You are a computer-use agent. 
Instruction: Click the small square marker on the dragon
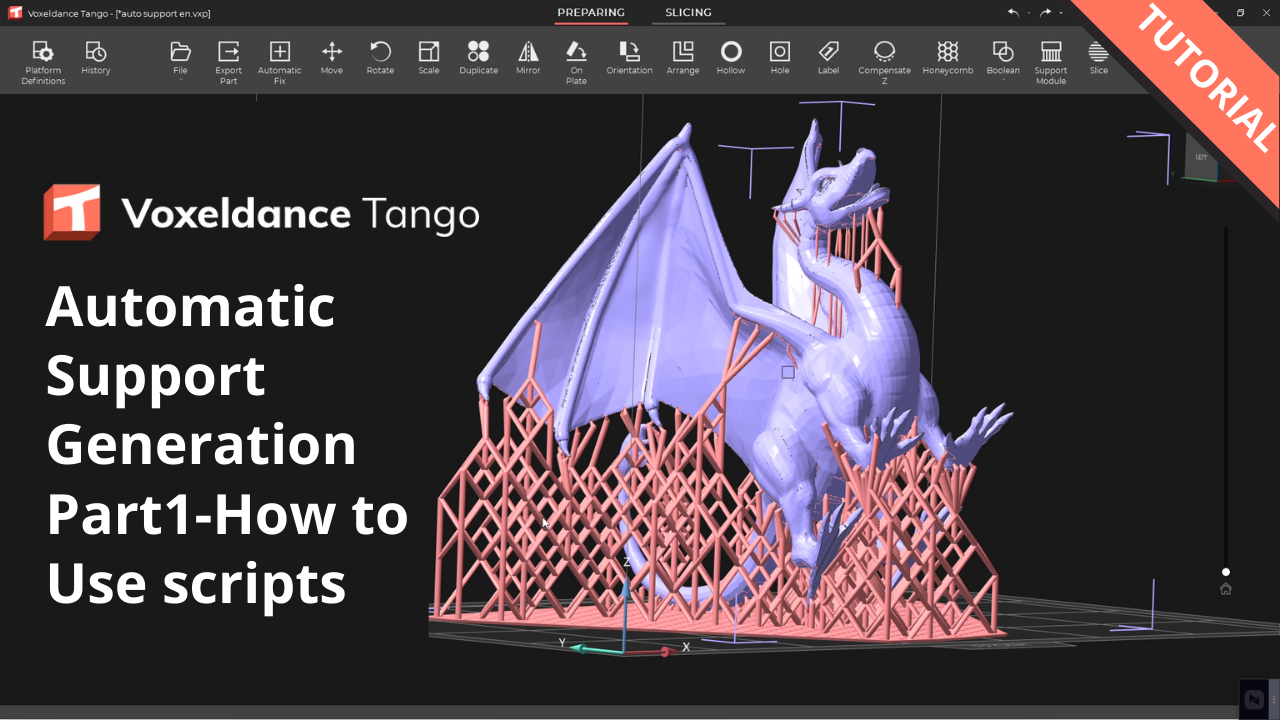[x=788, y=372]
